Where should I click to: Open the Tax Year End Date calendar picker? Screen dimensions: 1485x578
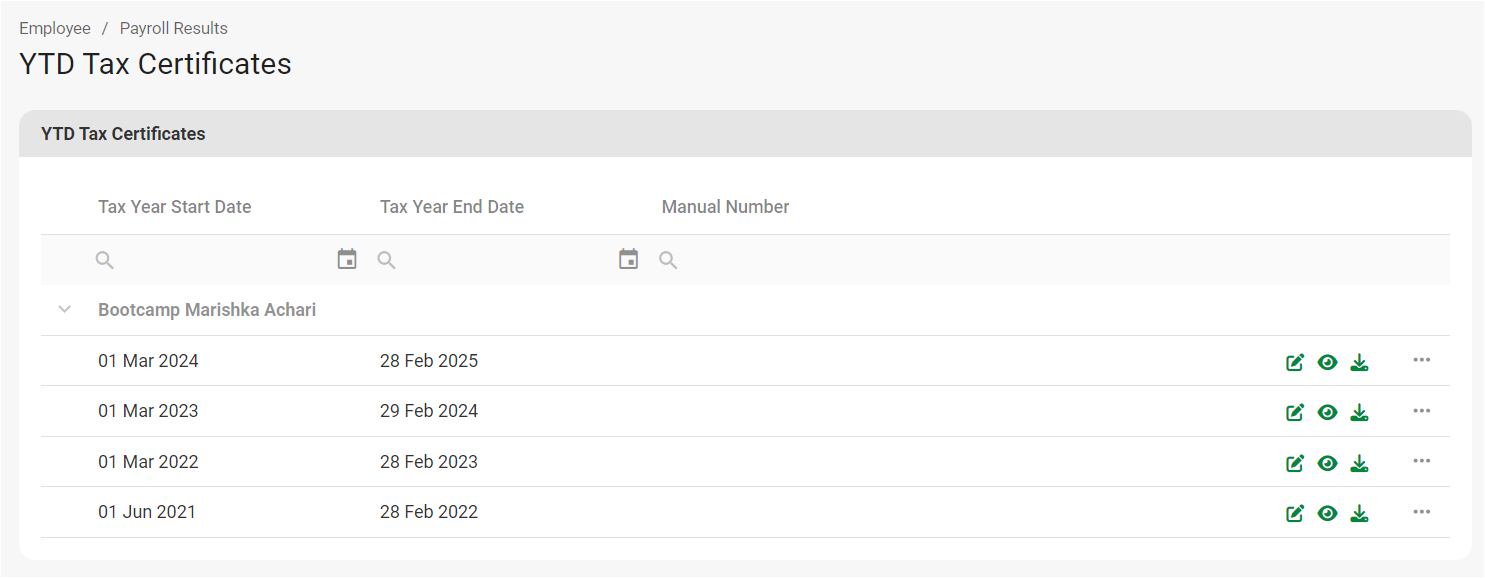pos(628,260)
